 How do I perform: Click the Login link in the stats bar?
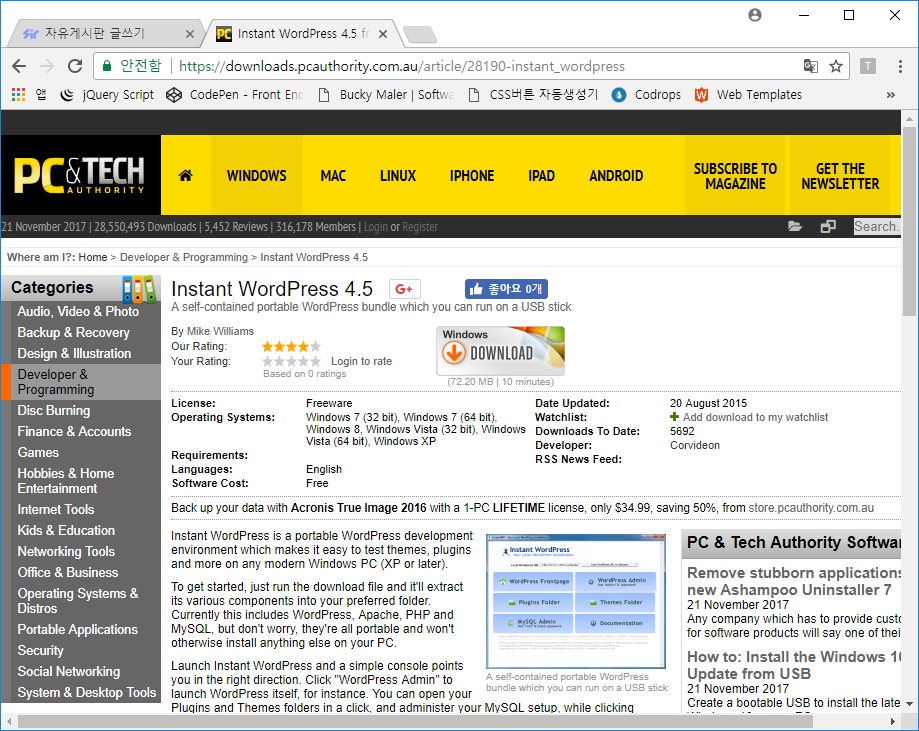point(375,227)
